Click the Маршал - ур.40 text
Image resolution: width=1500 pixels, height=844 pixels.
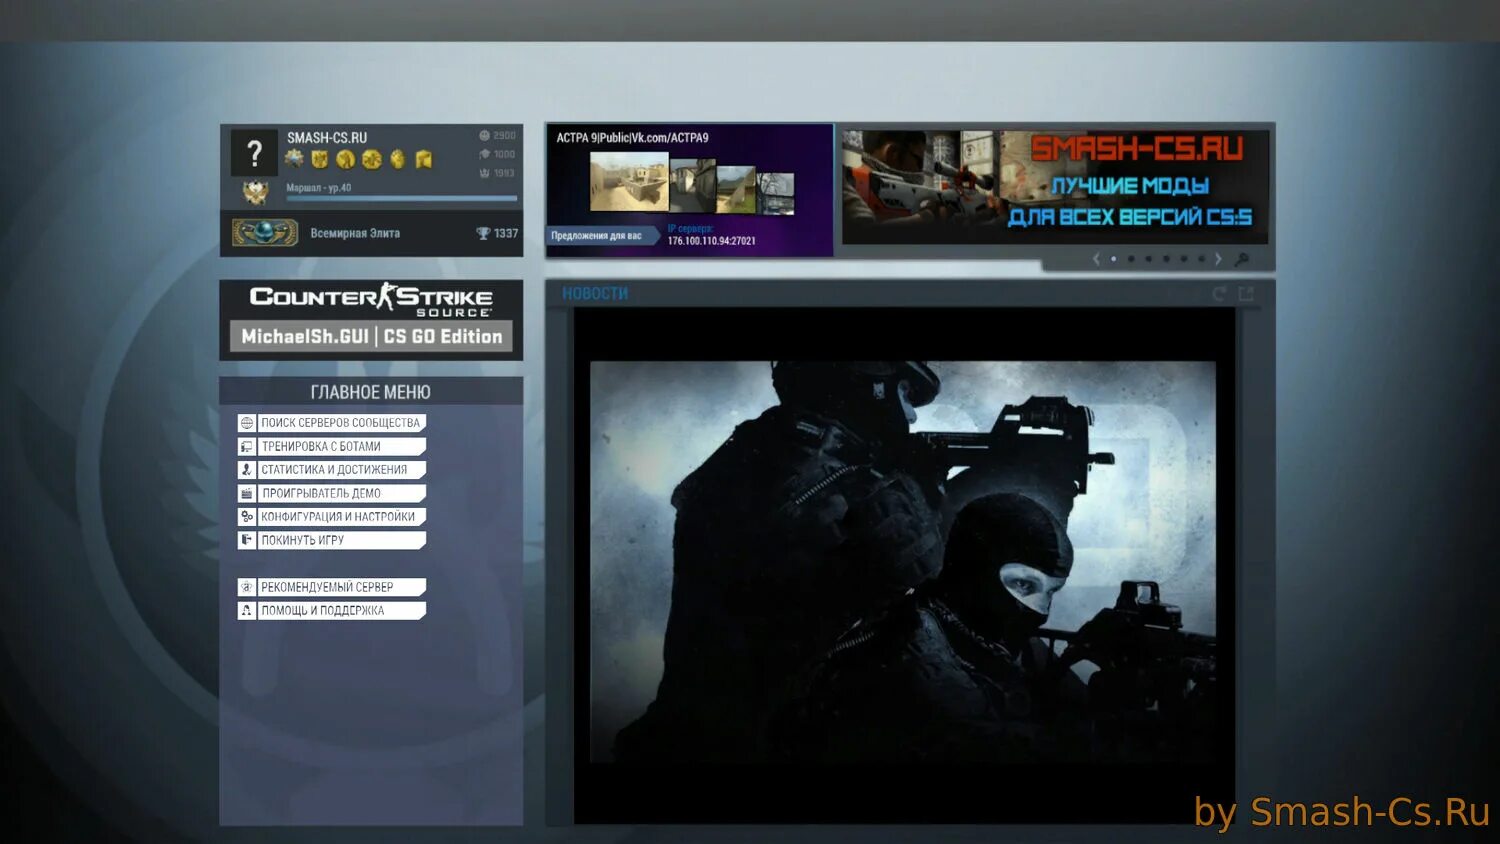point(319,187)
